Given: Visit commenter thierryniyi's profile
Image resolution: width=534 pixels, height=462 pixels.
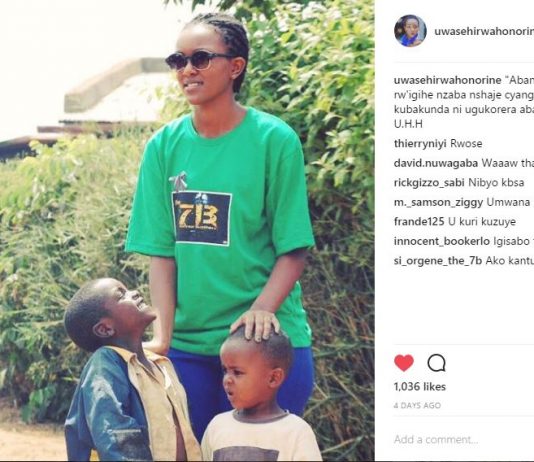Looking at the screenshot, I should pyautogui.click(x=420, y=144).
